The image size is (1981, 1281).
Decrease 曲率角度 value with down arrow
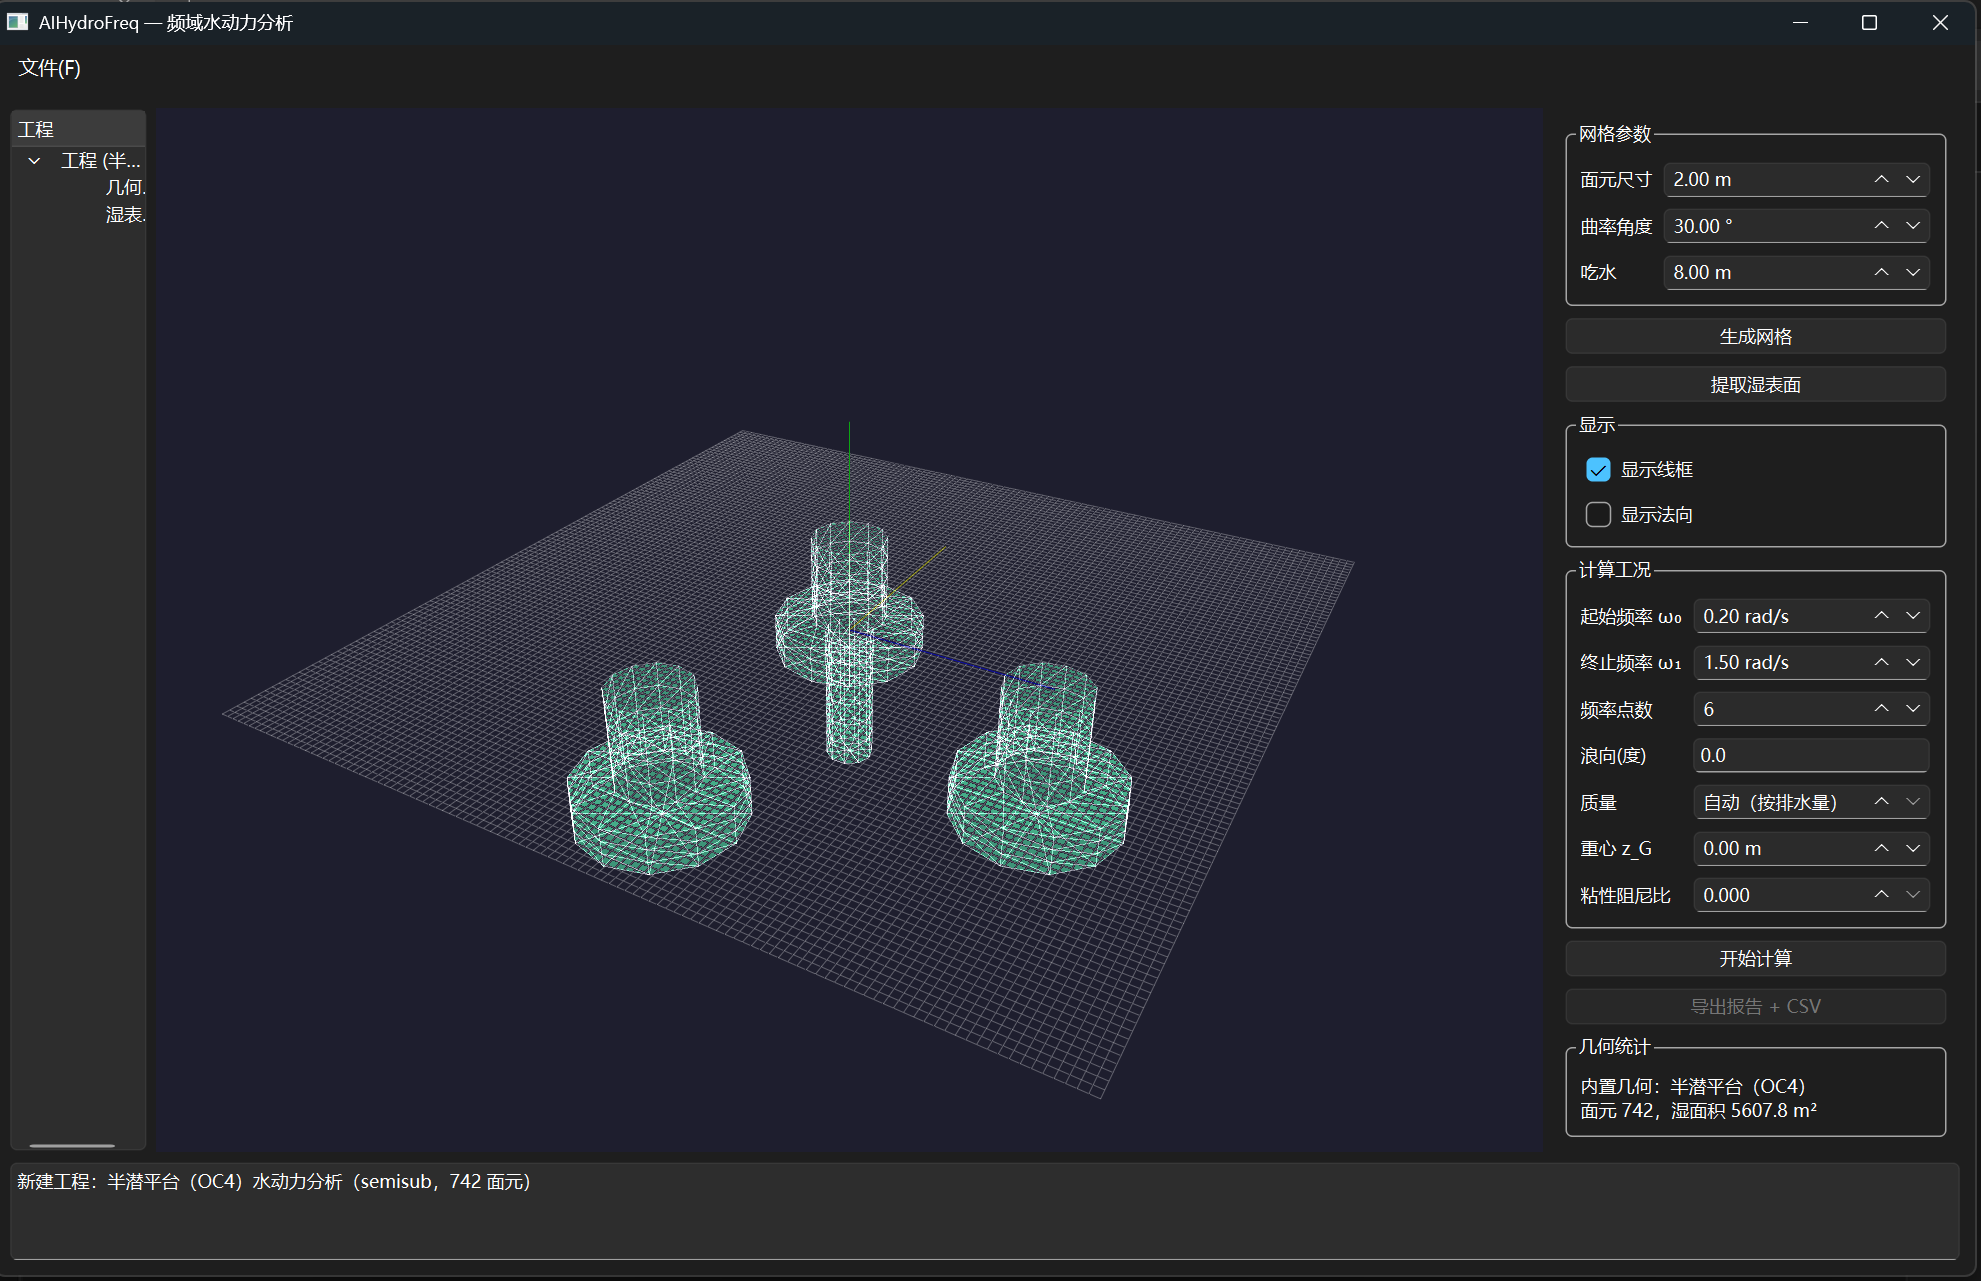1913,226
